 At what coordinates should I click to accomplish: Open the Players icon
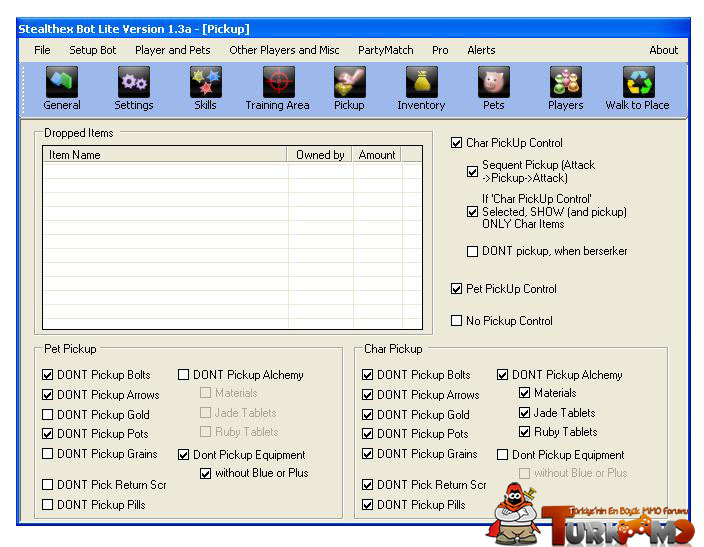point(565,83)
